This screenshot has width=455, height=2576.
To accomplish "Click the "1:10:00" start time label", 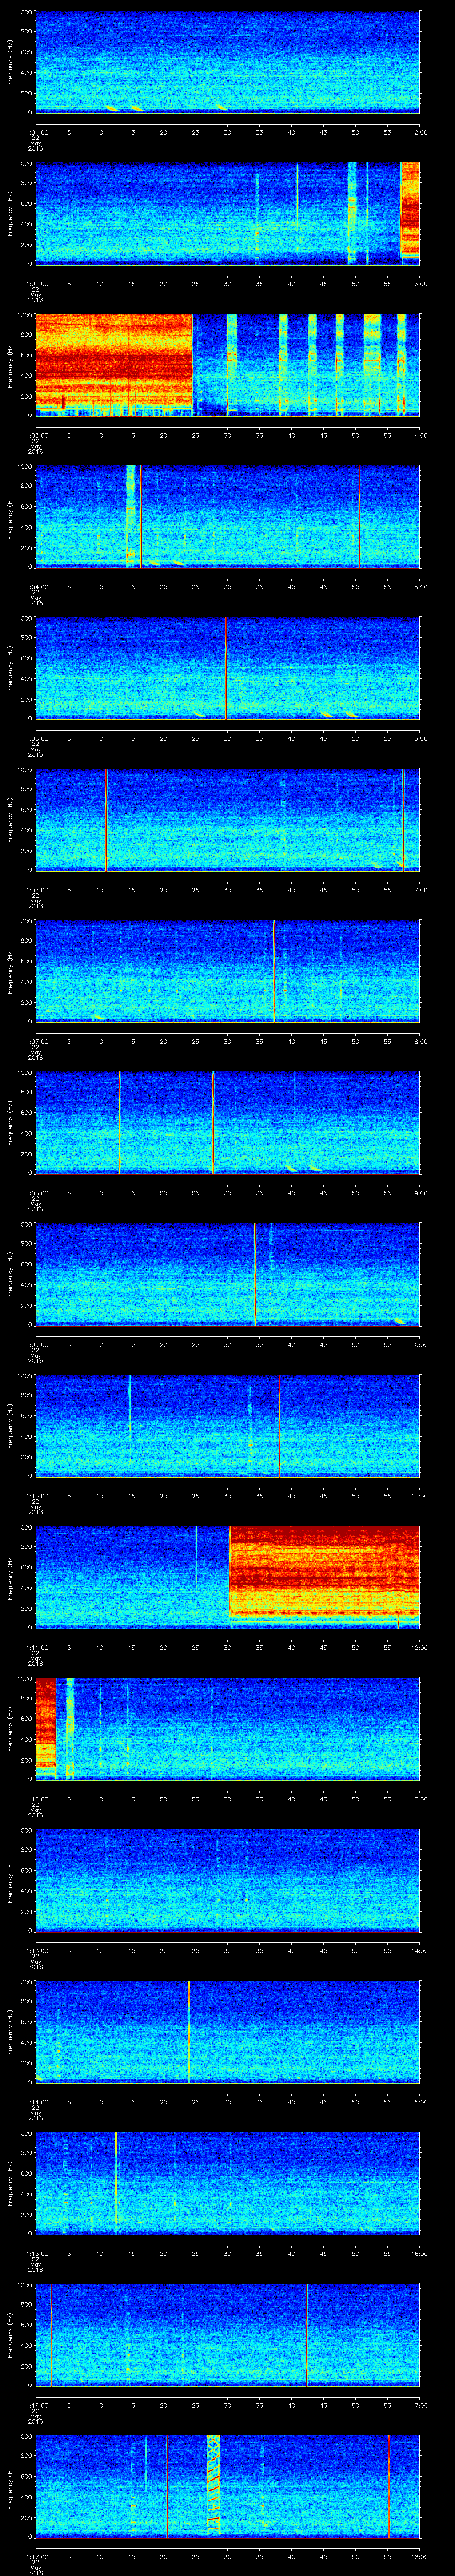I will pyautogui.click(x=36, y=1496).
